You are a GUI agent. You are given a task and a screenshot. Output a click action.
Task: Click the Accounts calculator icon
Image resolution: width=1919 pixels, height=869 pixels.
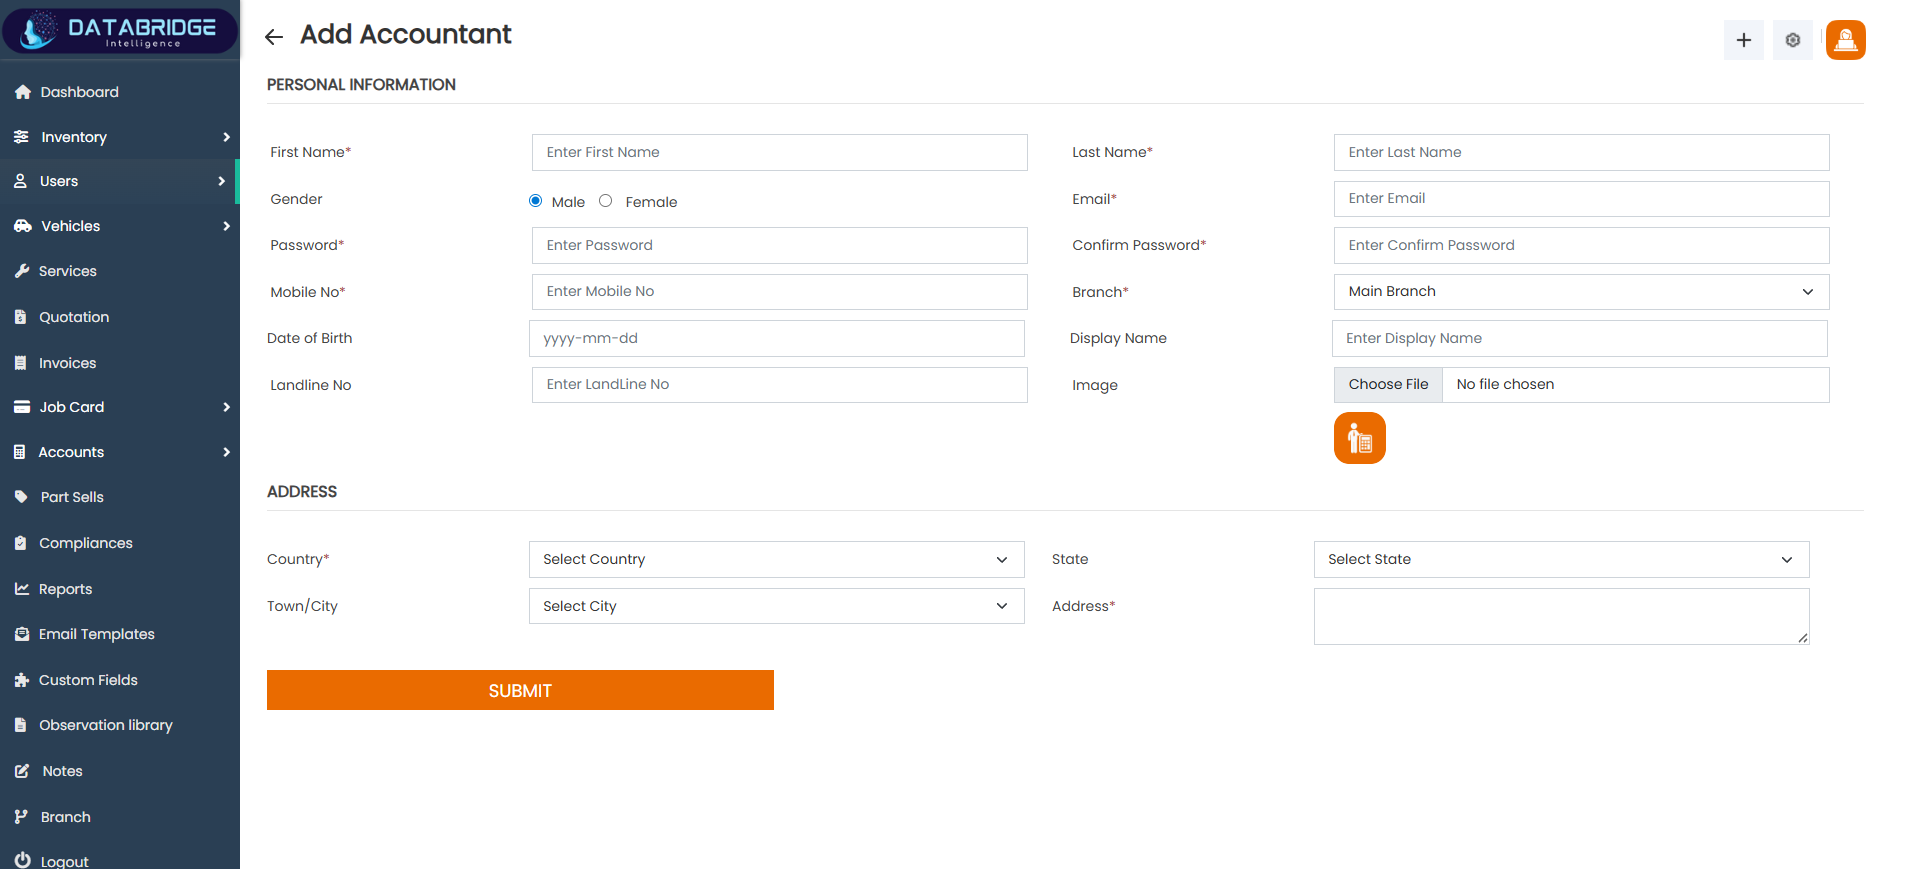tap(19, 452)
